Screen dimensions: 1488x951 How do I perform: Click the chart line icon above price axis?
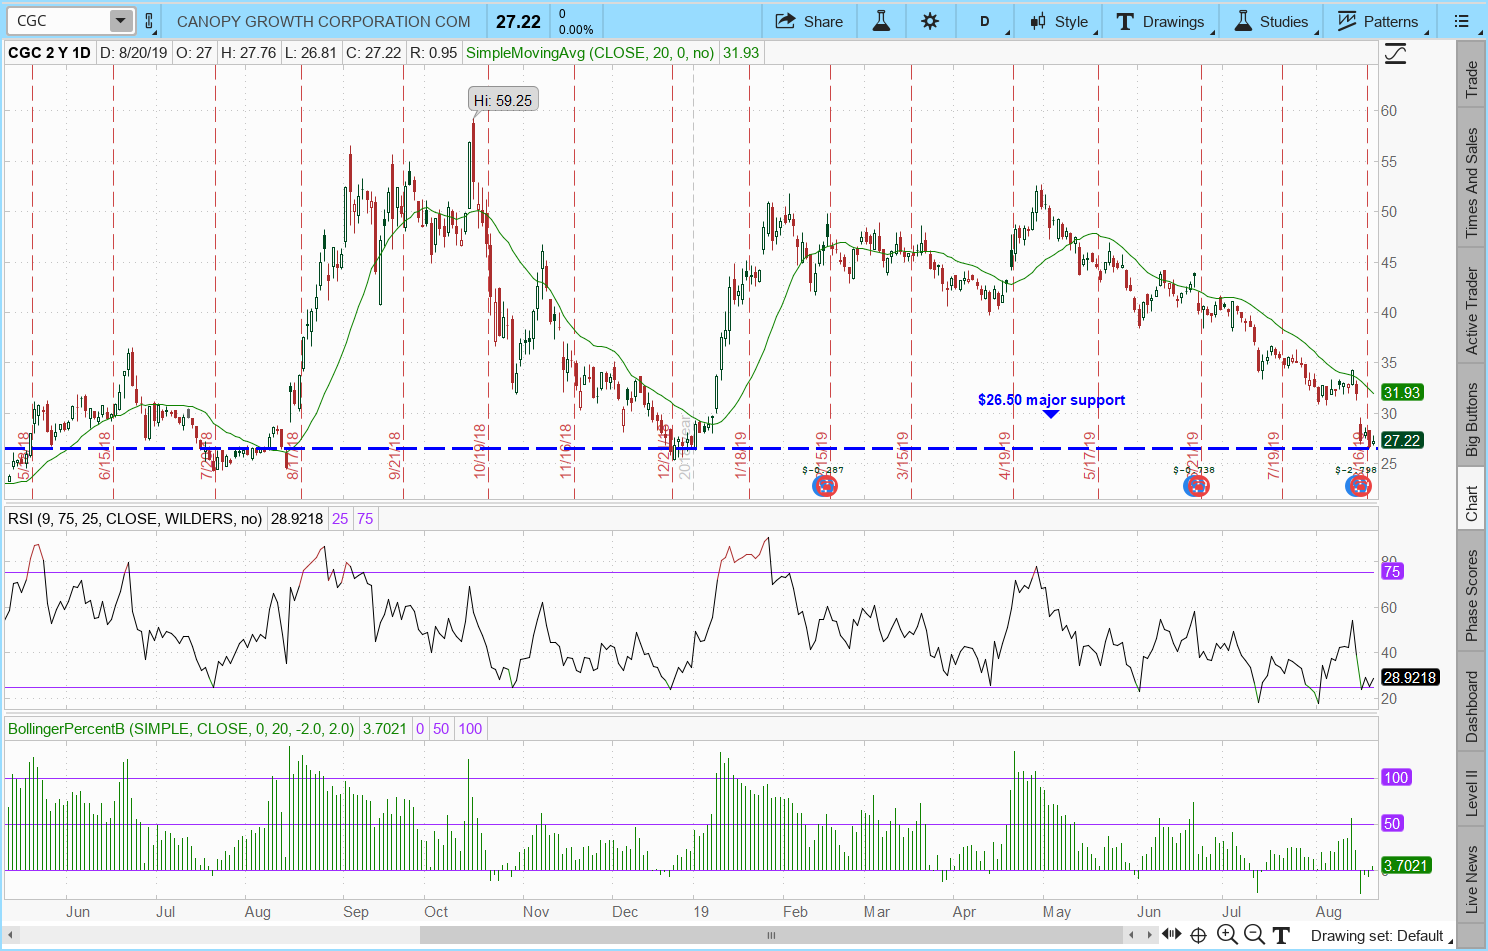1395,54
